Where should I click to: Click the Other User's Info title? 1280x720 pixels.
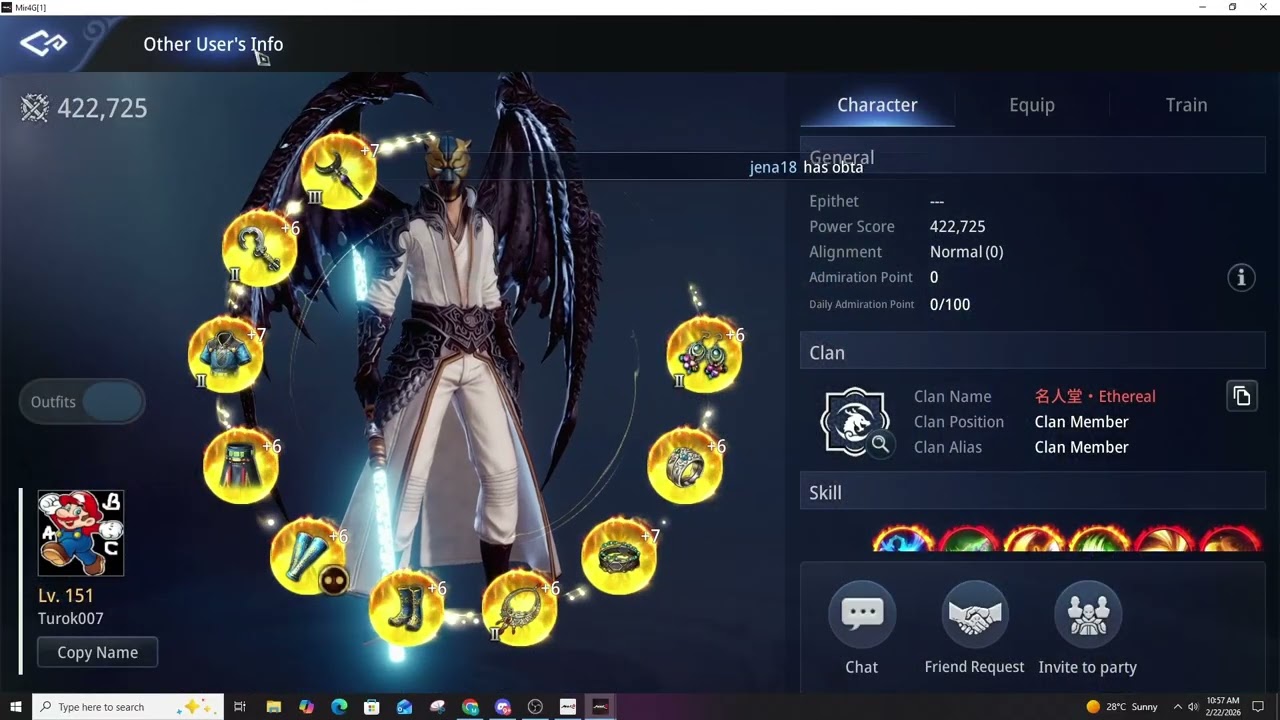tap(213, 44)
